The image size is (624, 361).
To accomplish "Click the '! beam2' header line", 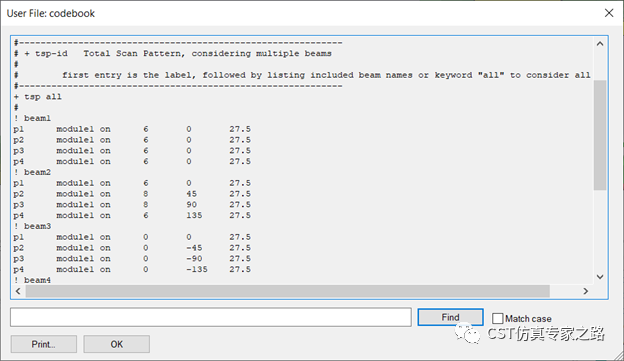I will [x=32, y=172].
